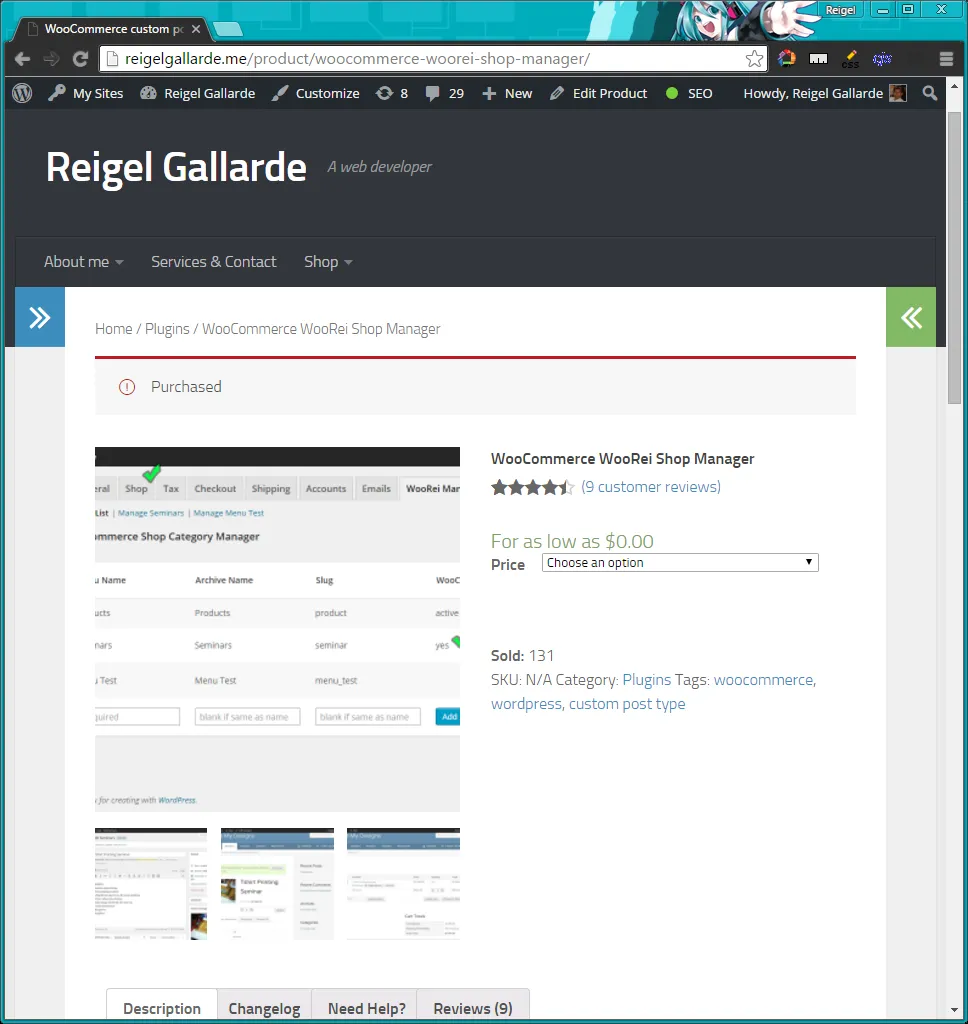The image size is (968, 1024).
Task: Open the CSS pencil extension
Action: [850, 59]
